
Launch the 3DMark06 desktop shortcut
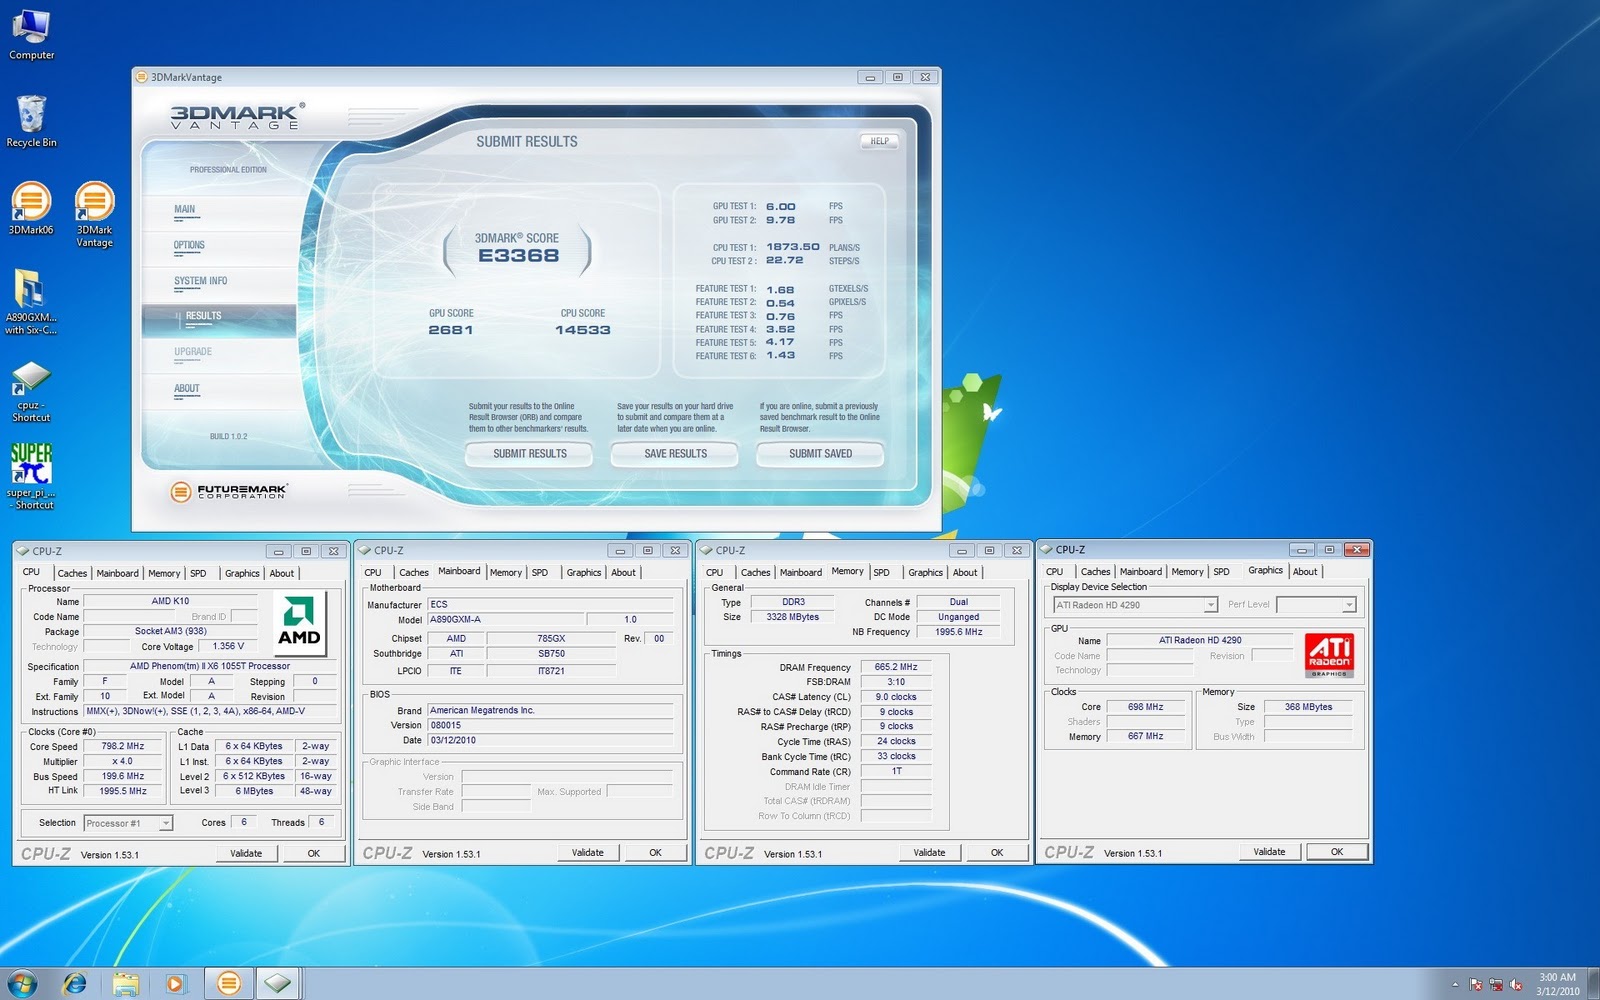(x=31, y=208)
